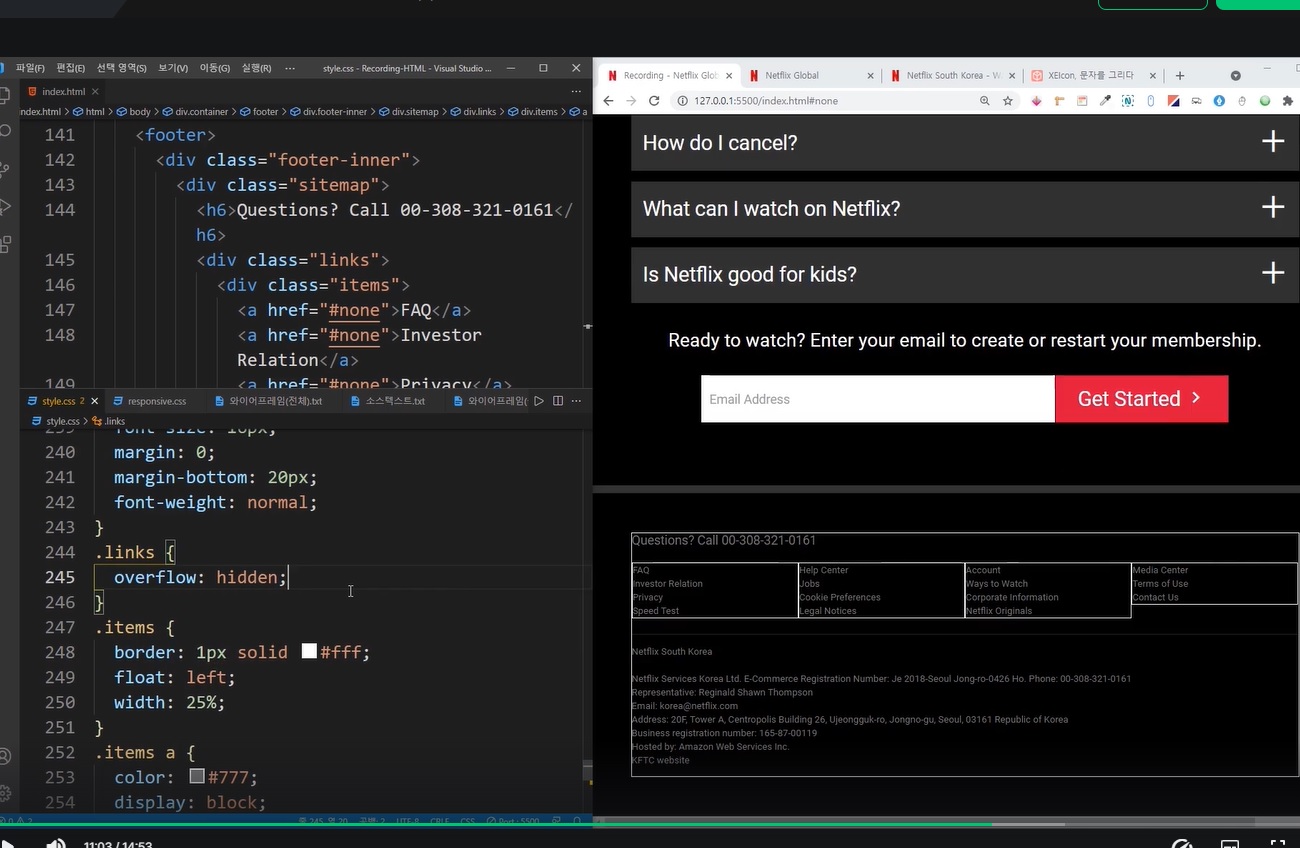Click the Media Center footer link

click(x=1160, y=570)
